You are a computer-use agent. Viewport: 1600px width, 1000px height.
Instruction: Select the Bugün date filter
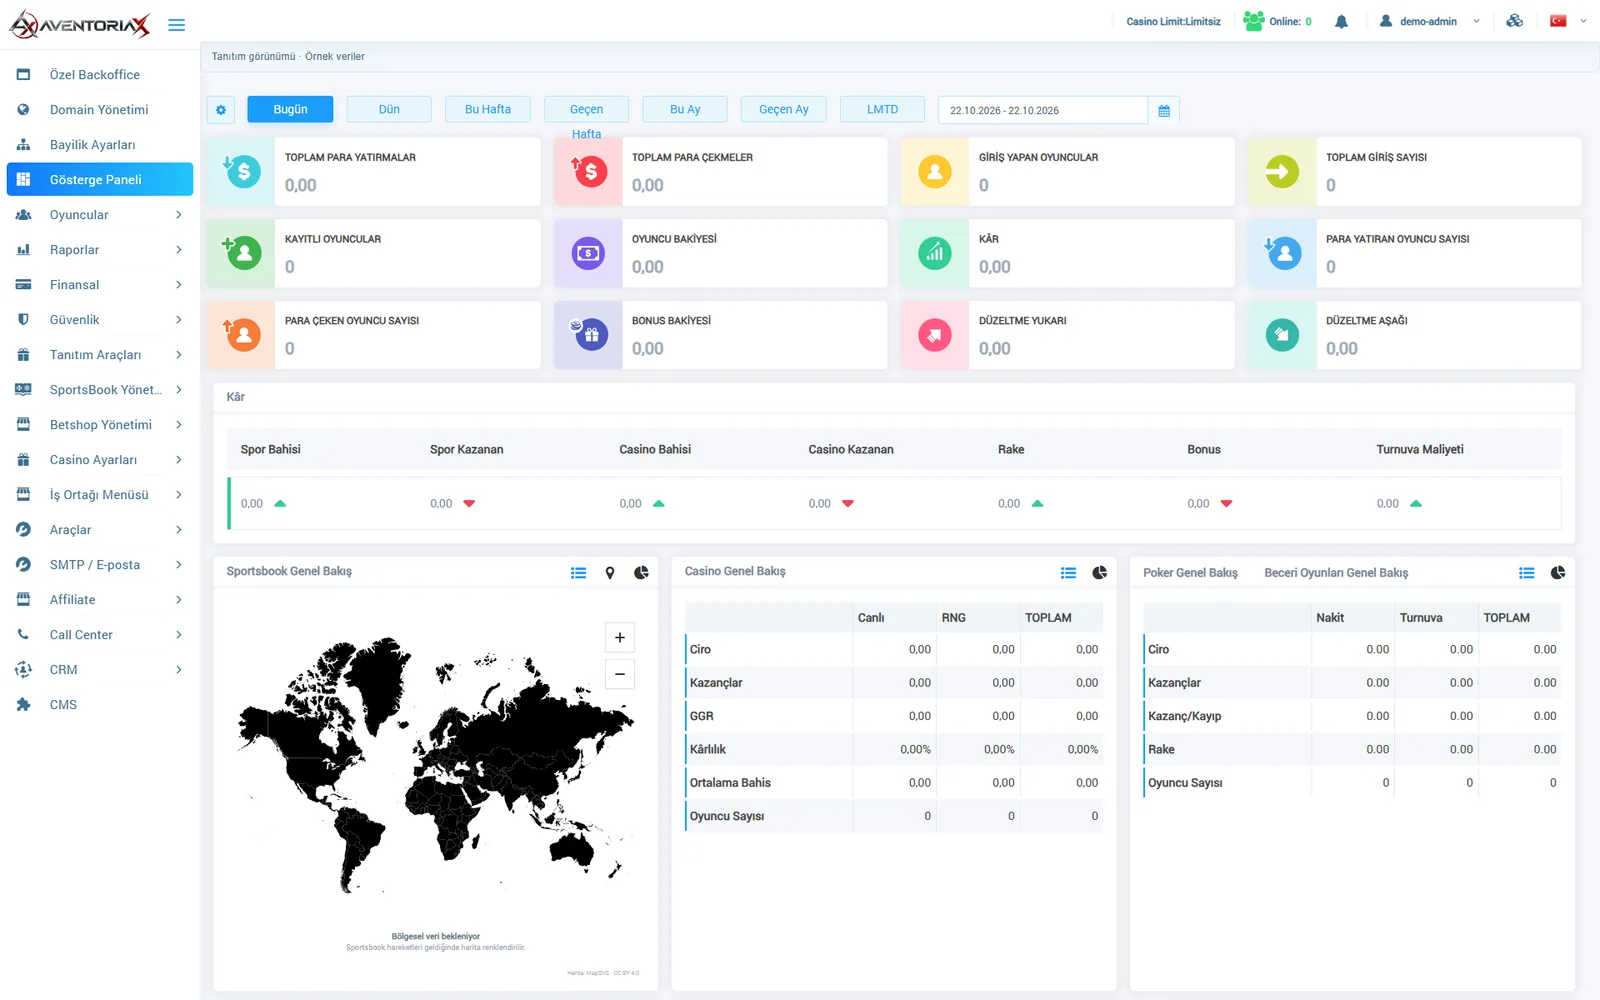[x=290, y=109]
